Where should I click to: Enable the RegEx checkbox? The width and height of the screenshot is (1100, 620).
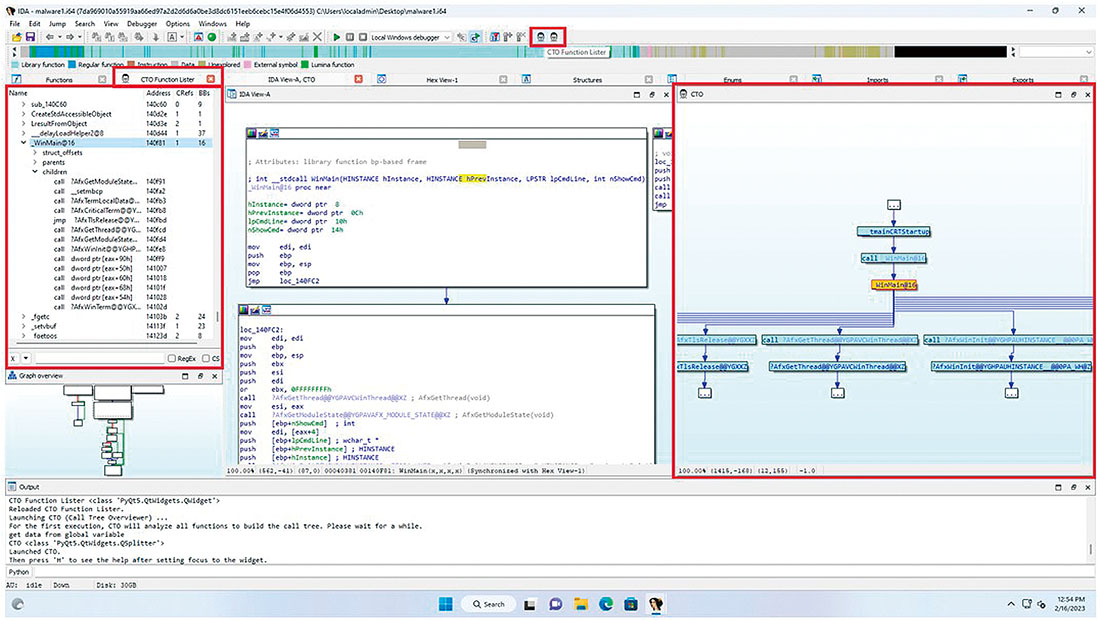pos(172,358)
